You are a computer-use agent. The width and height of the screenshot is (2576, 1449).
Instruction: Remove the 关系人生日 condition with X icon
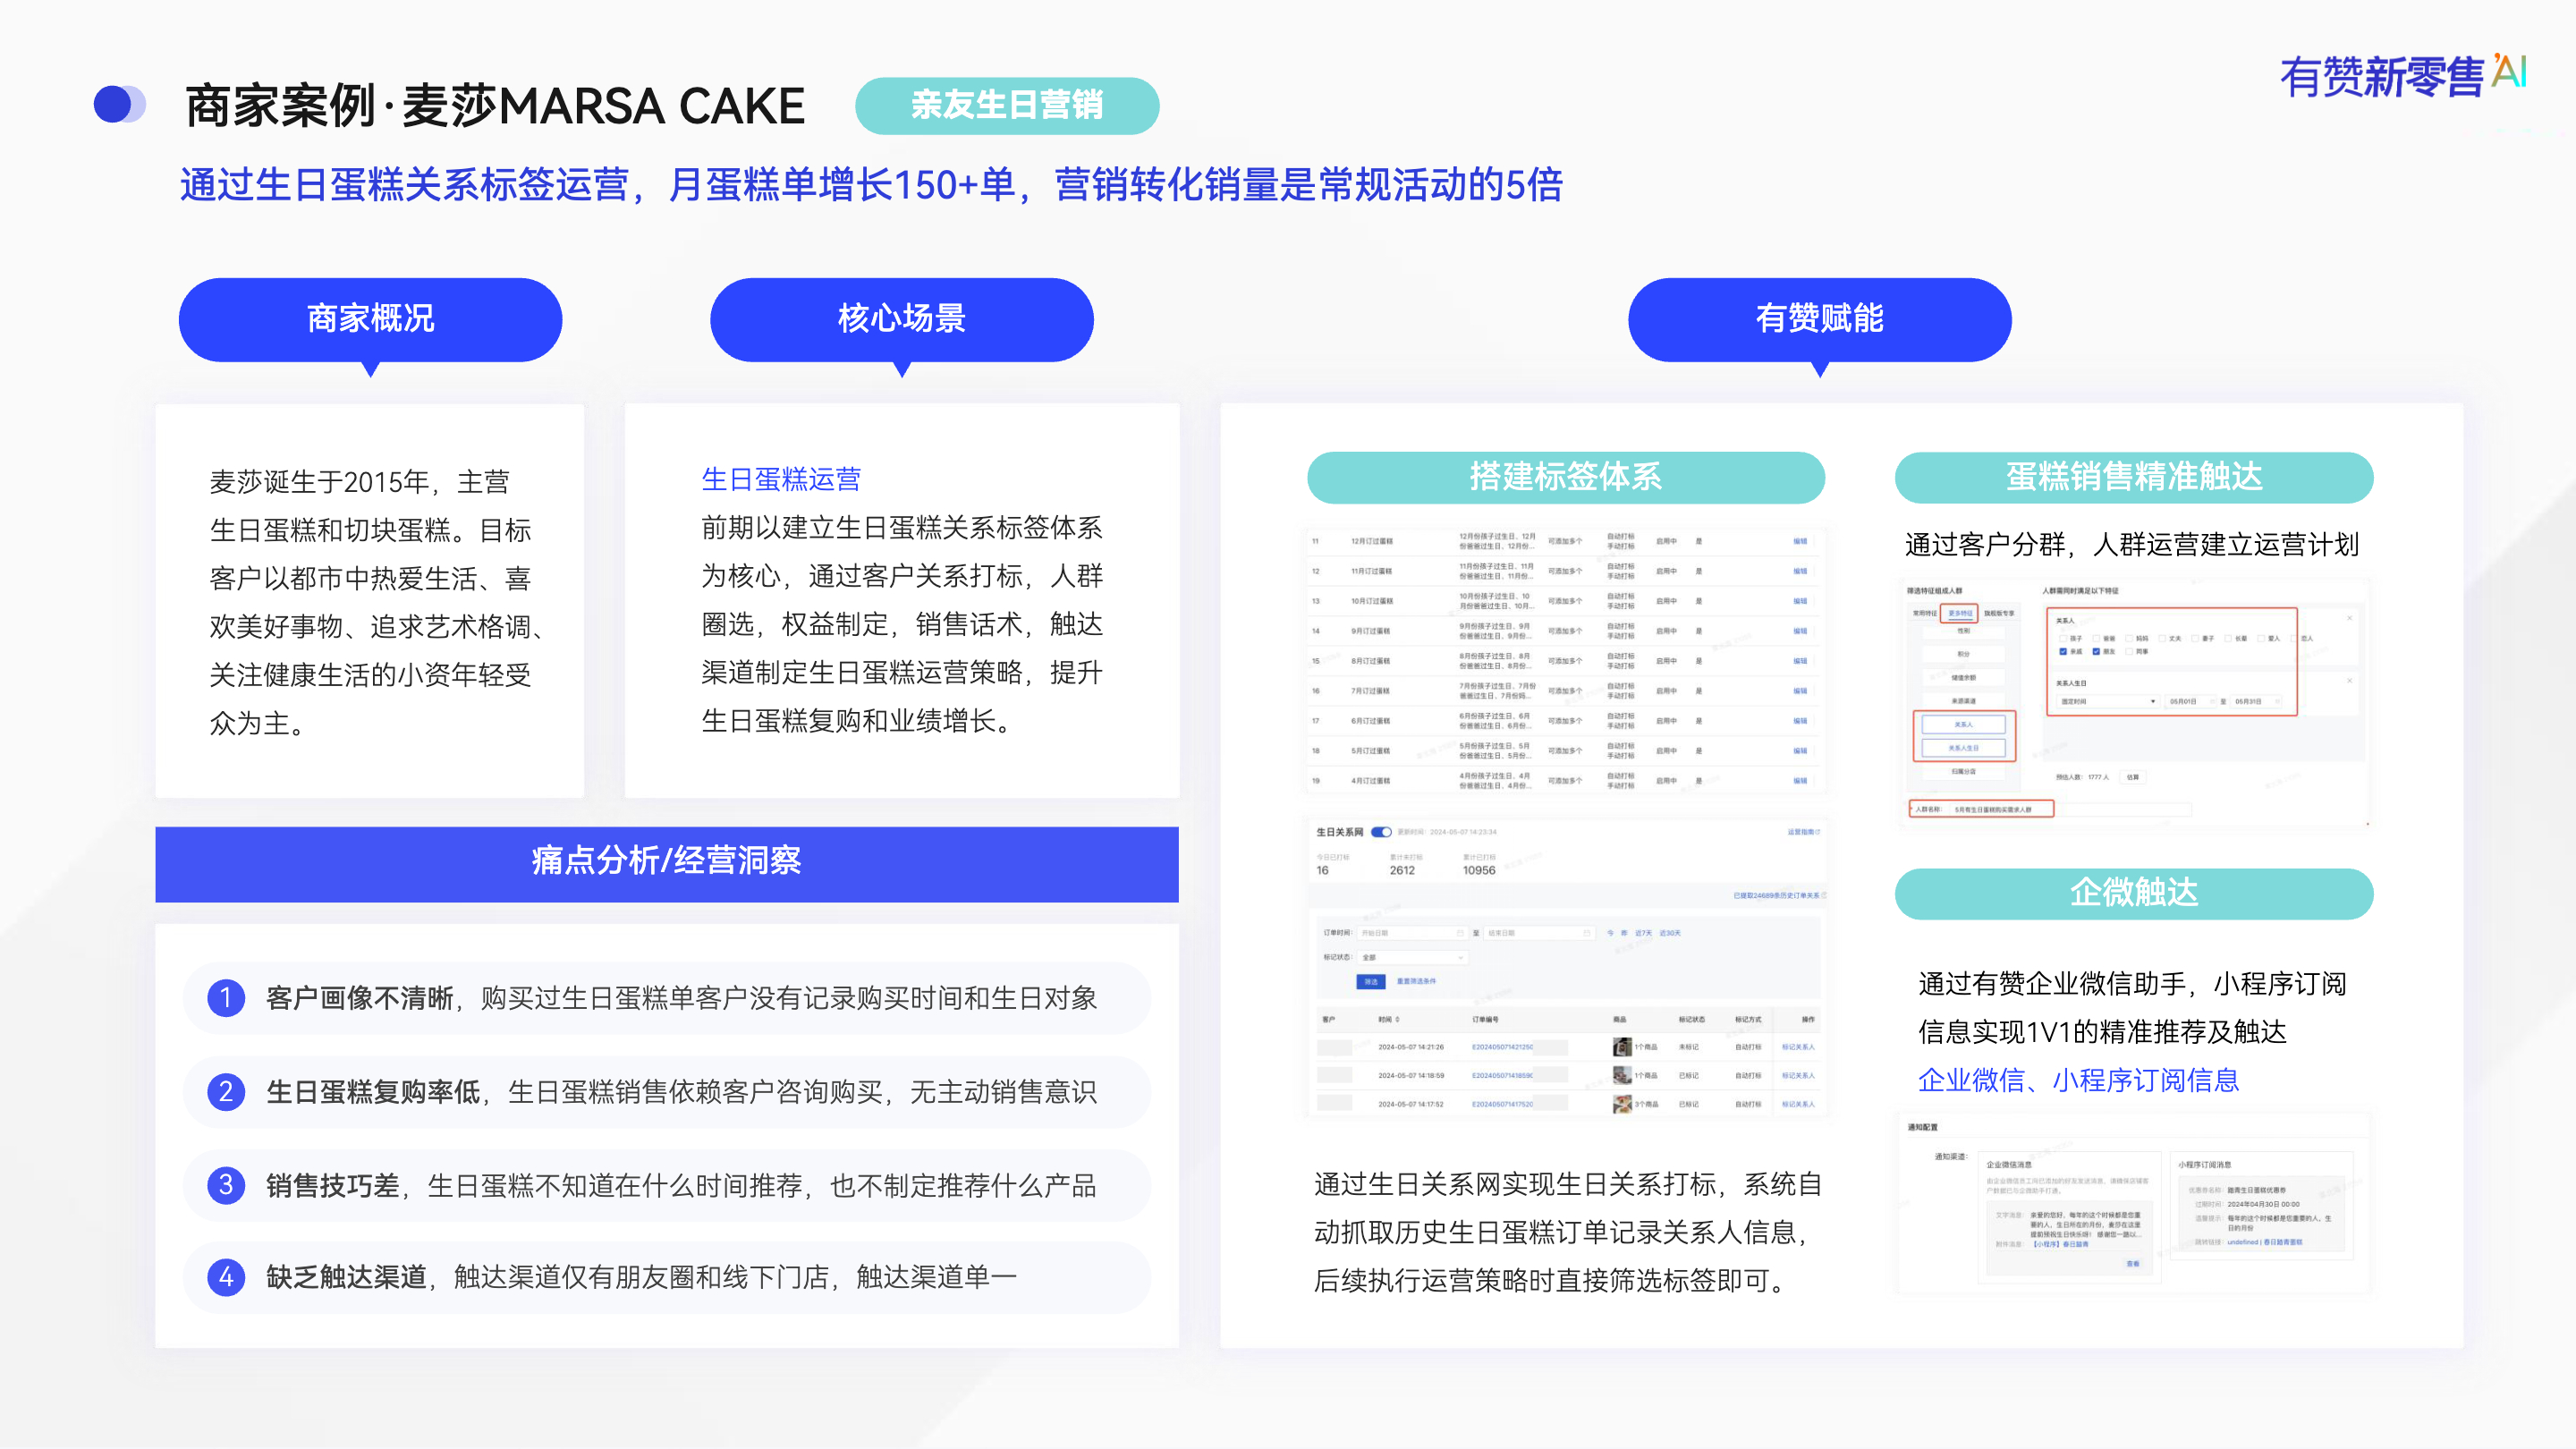(2350, 681)
